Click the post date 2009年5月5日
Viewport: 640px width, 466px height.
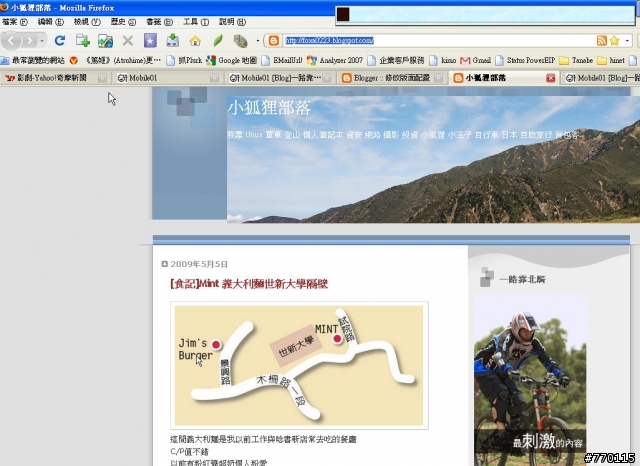(199, 264)
